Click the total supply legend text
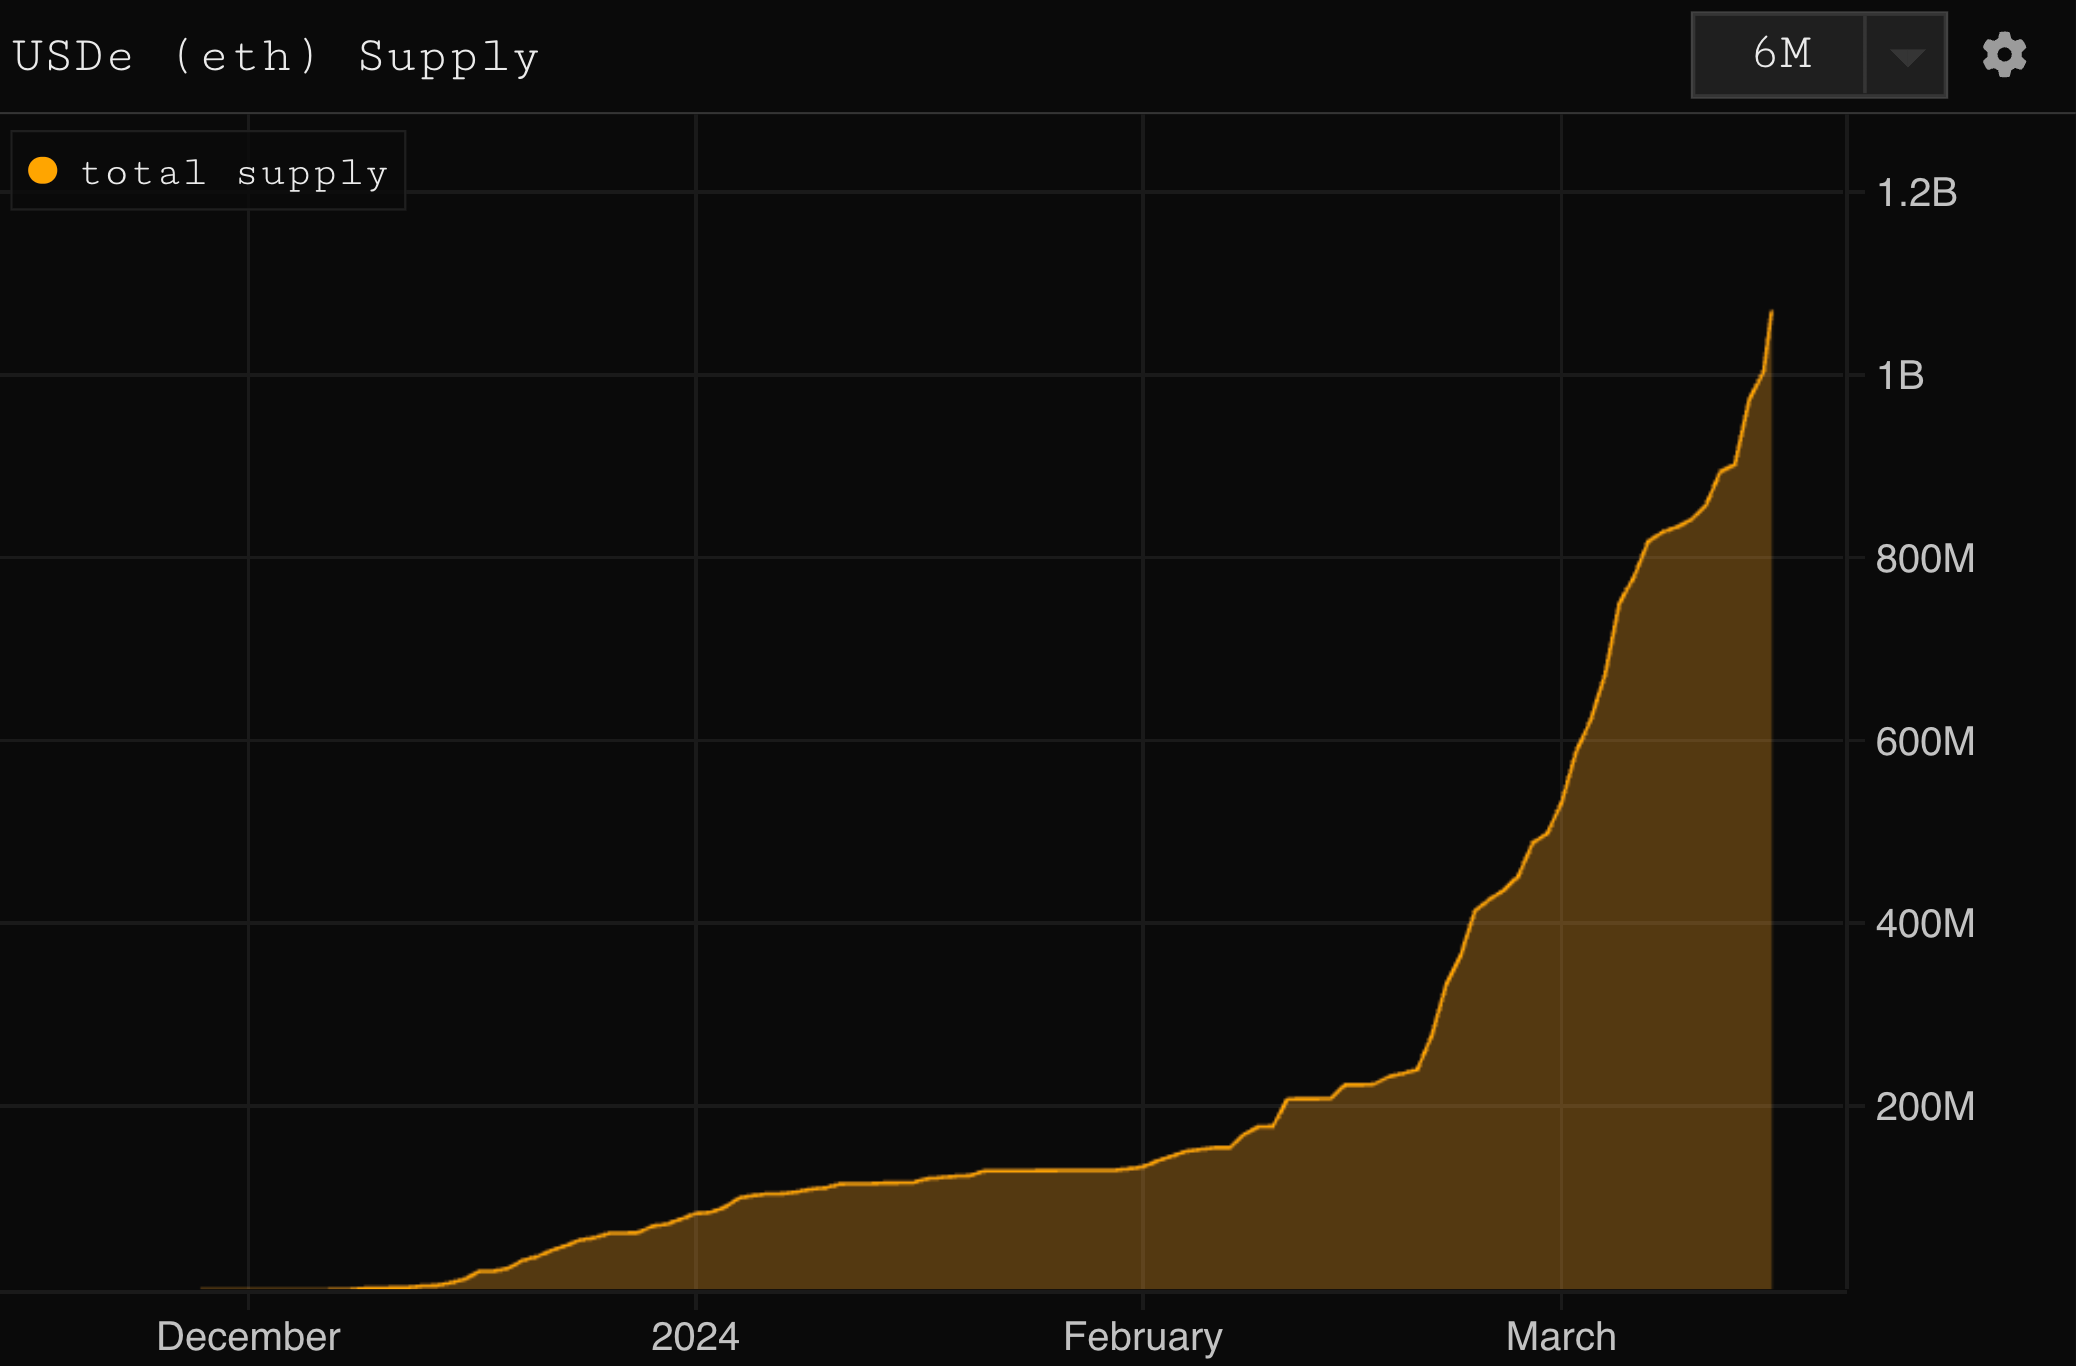The image size is (2076, 1366). (234, 173)
